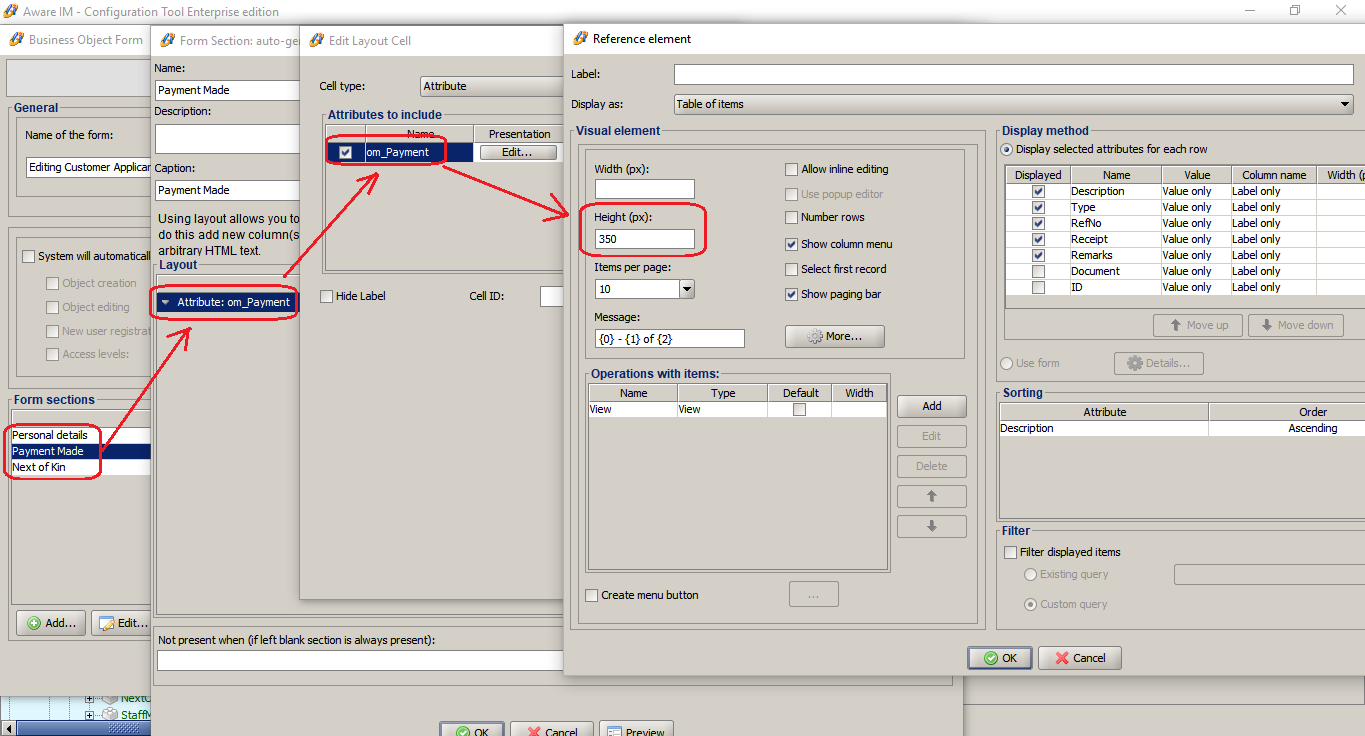This screenshot has height=736, width=1365.
Task: Select Next of Kin form section
Action: click(80, 467)
